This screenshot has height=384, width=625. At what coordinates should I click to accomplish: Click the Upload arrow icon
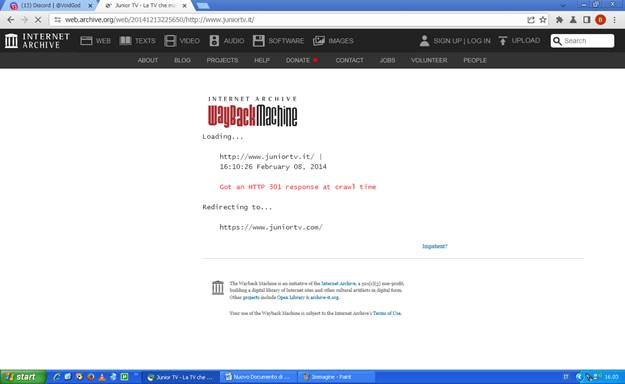click(x=503, y=41)
